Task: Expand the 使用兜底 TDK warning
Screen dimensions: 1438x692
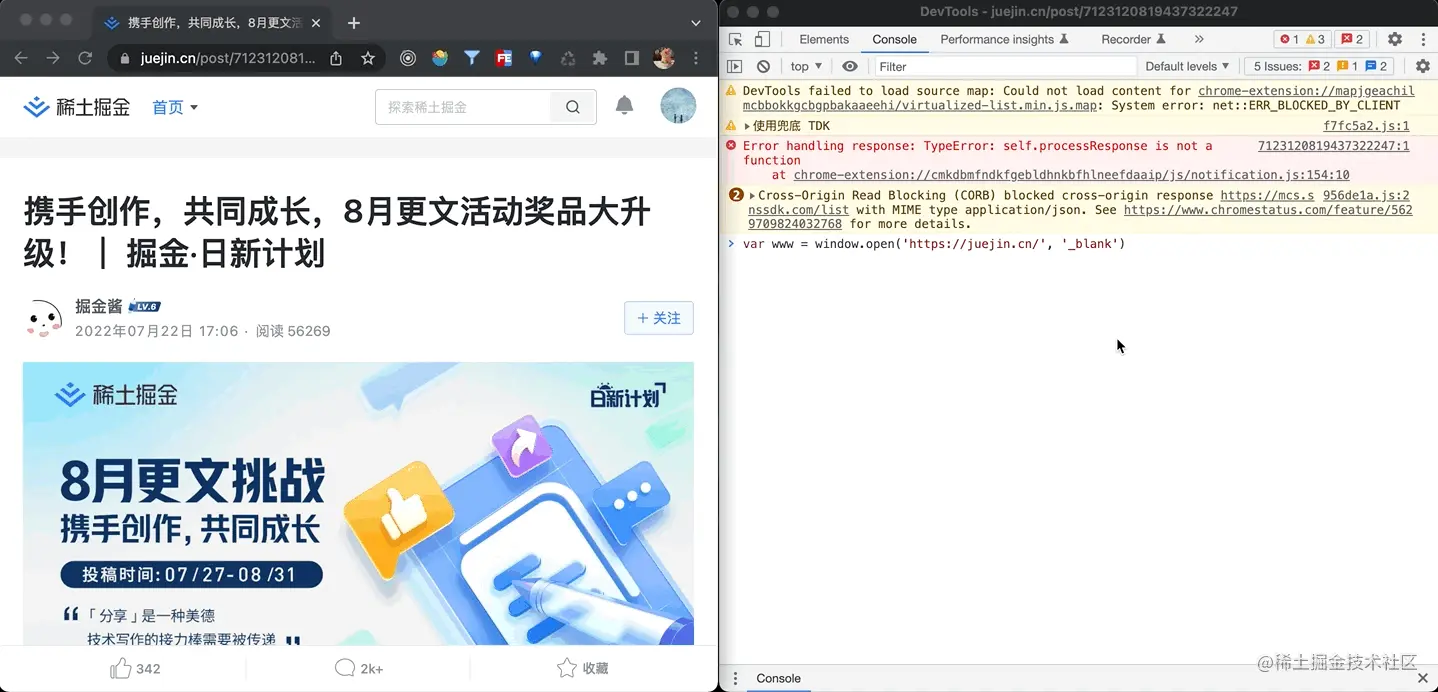Action: 747,126
